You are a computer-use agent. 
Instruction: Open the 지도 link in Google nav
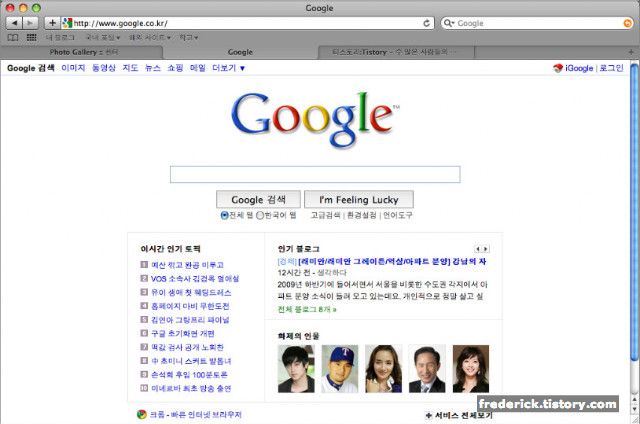coord(130,68)
